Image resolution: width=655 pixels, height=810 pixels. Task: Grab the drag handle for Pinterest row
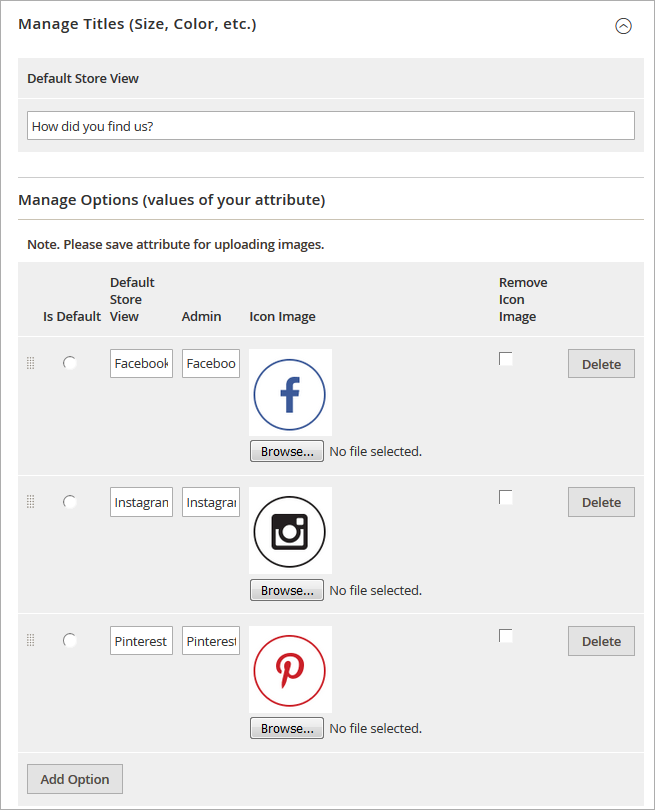pos(30,641)
